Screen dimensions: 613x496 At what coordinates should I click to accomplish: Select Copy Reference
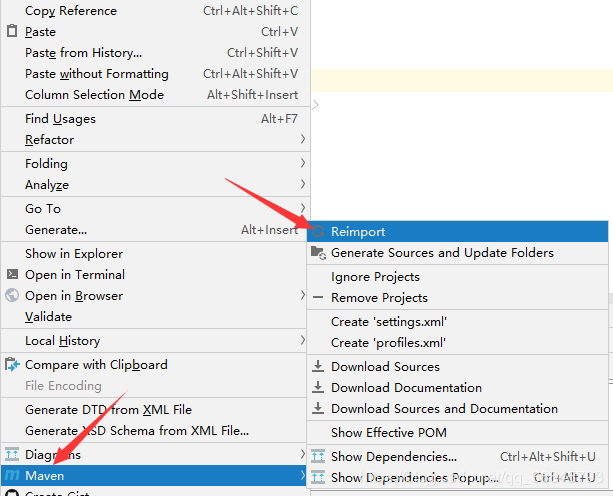pos(155,11)
